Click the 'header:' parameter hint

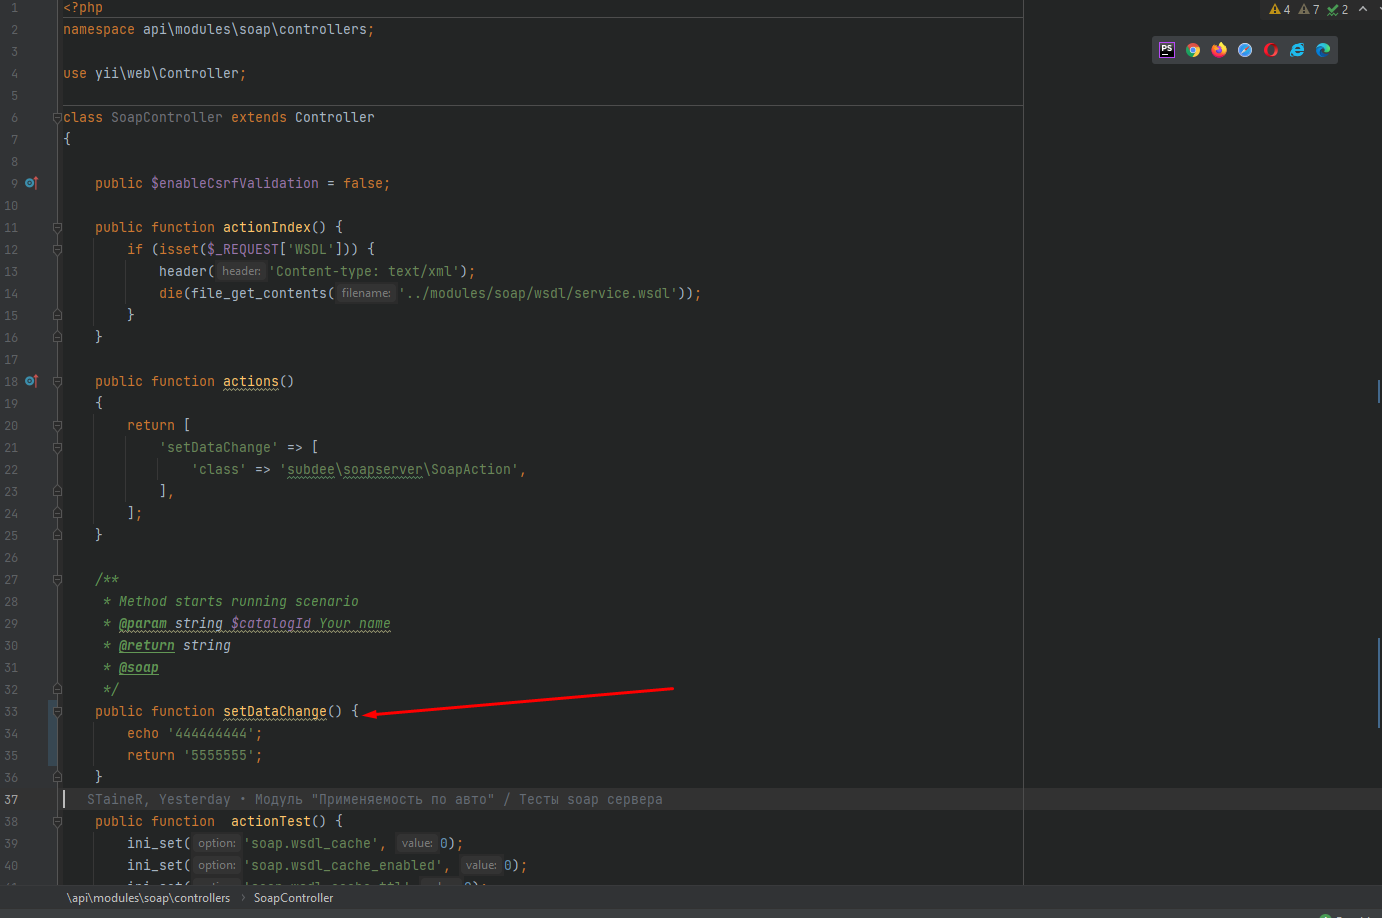point(241,271)
